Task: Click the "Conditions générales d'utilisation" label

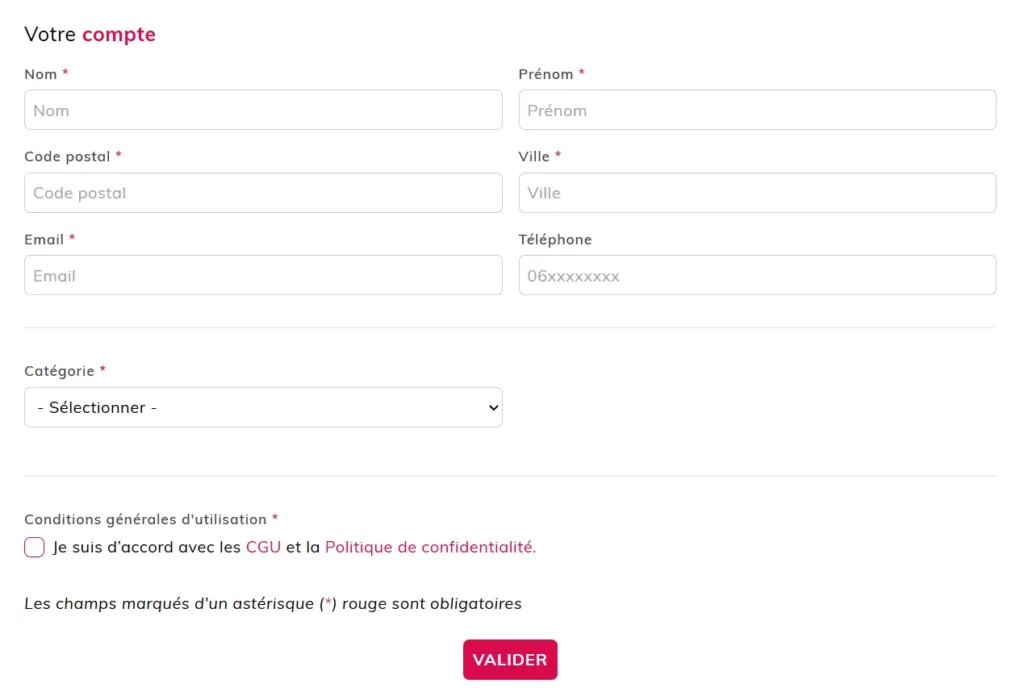Action: pos(145,520)
